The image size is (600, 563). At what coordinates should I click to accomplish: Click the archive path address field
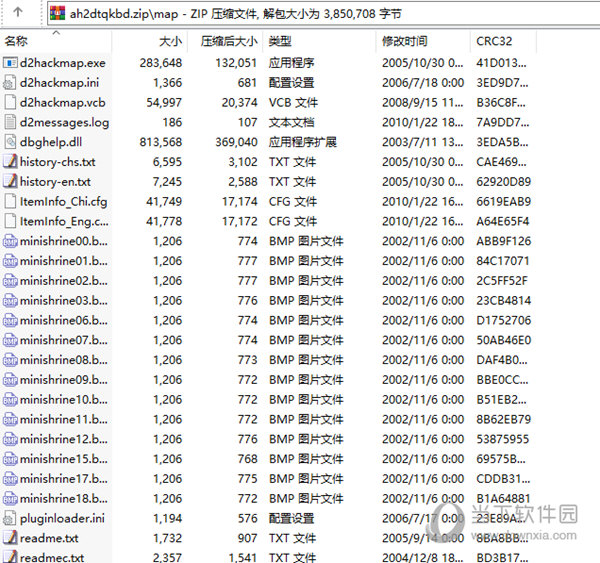(x=323, y=14)
